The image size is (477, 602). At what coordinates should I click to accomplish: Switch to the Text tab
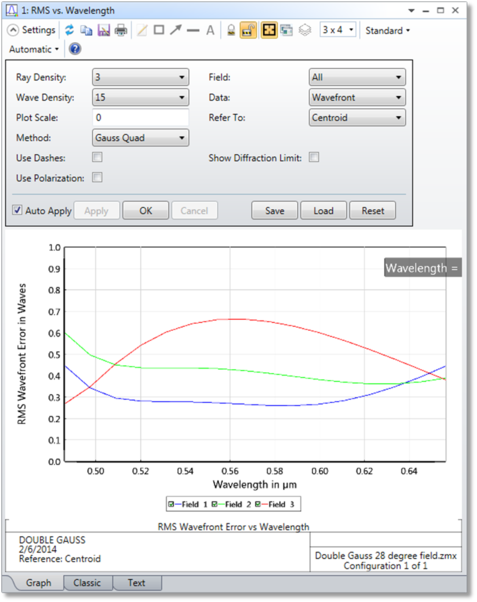[136, 583]
